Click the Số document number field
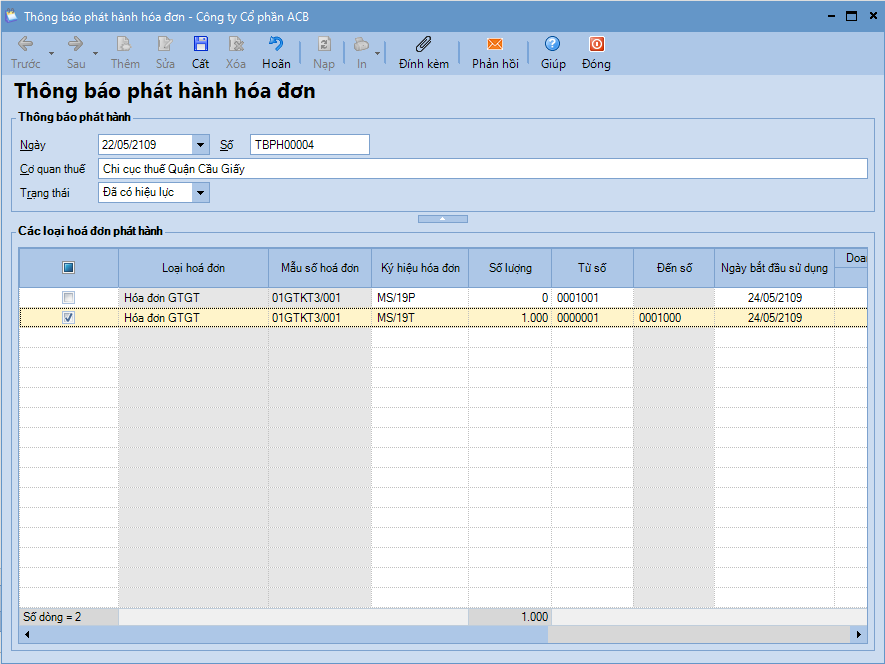 pos(309,145)
